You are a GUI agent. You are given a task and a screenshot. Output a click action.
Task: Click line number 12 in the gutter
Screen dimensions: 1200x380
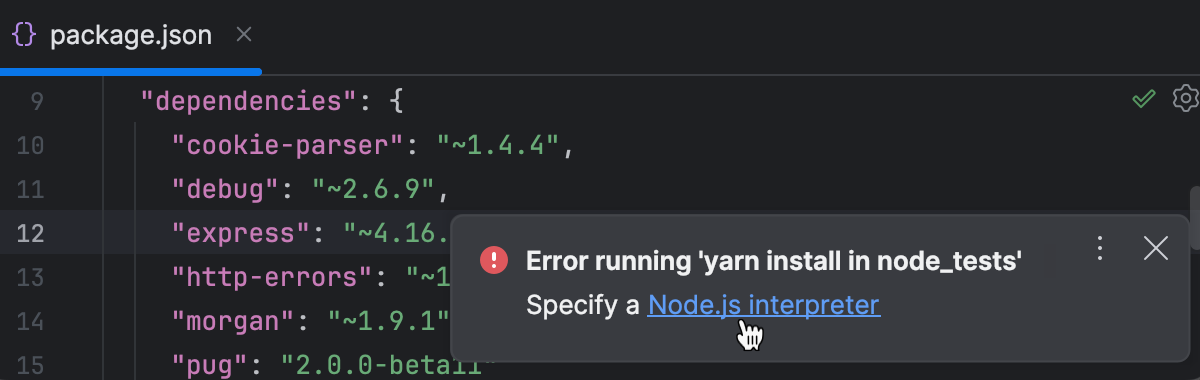(31, 233)
